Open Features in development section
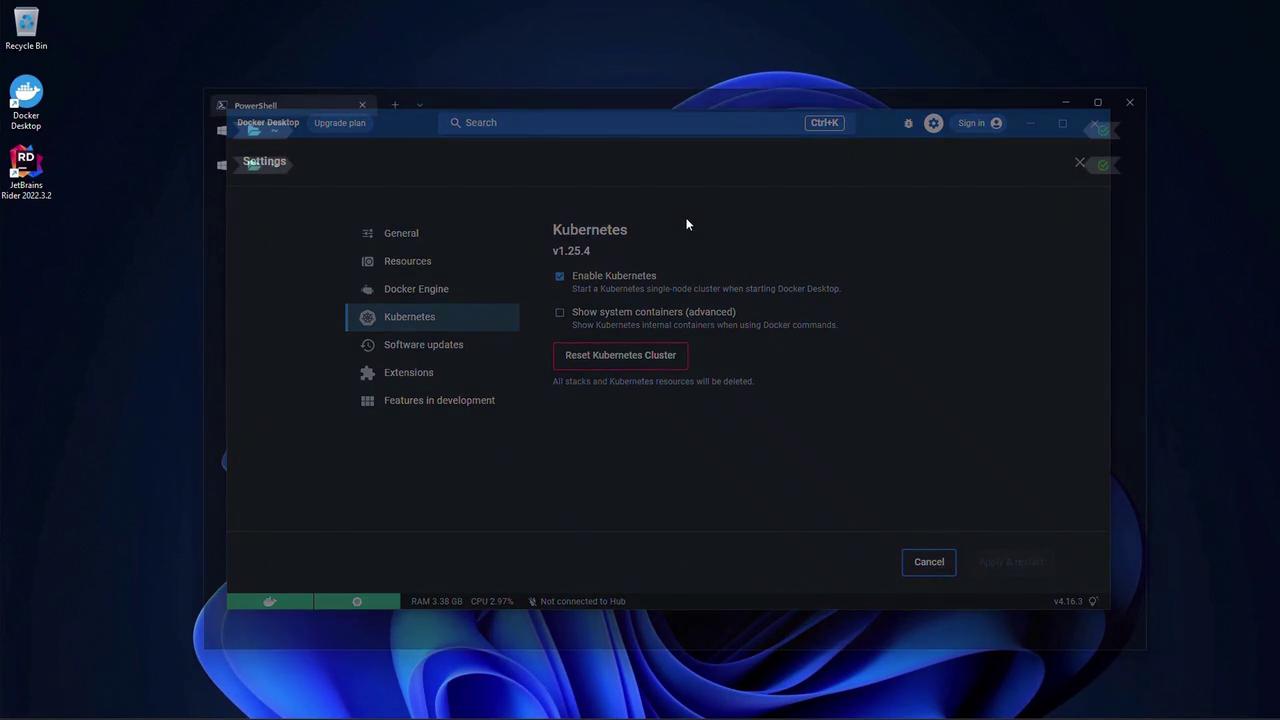 439,400
